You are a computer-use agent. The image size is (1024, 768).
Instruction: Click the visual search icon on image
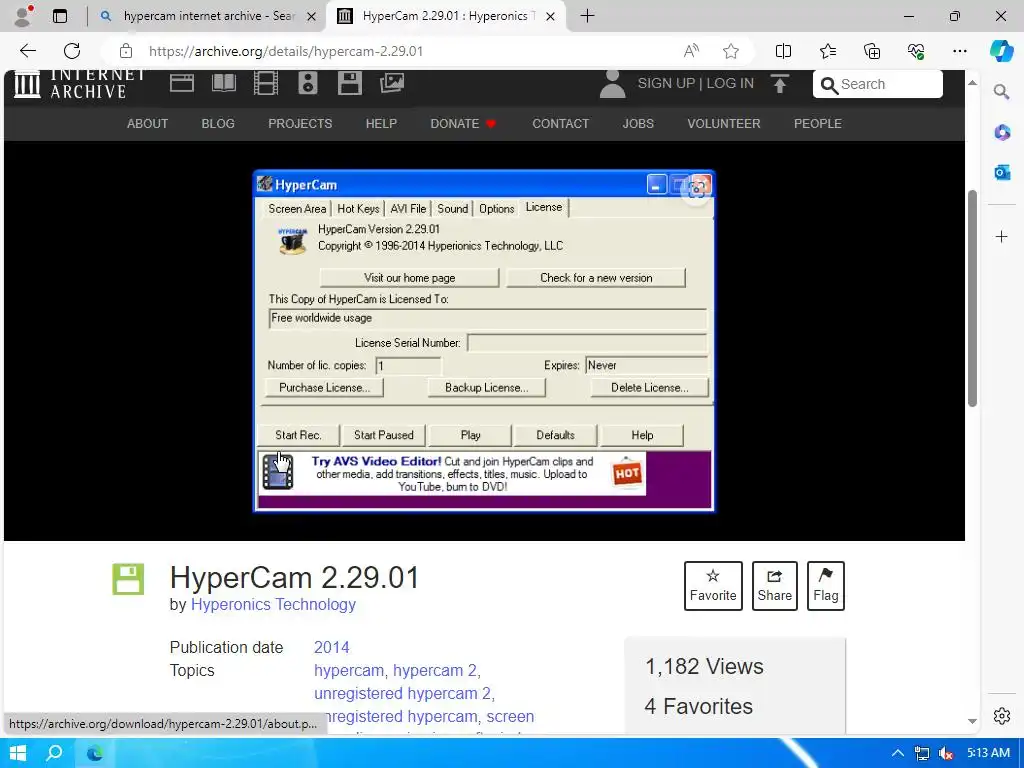(x=697, y=189)
